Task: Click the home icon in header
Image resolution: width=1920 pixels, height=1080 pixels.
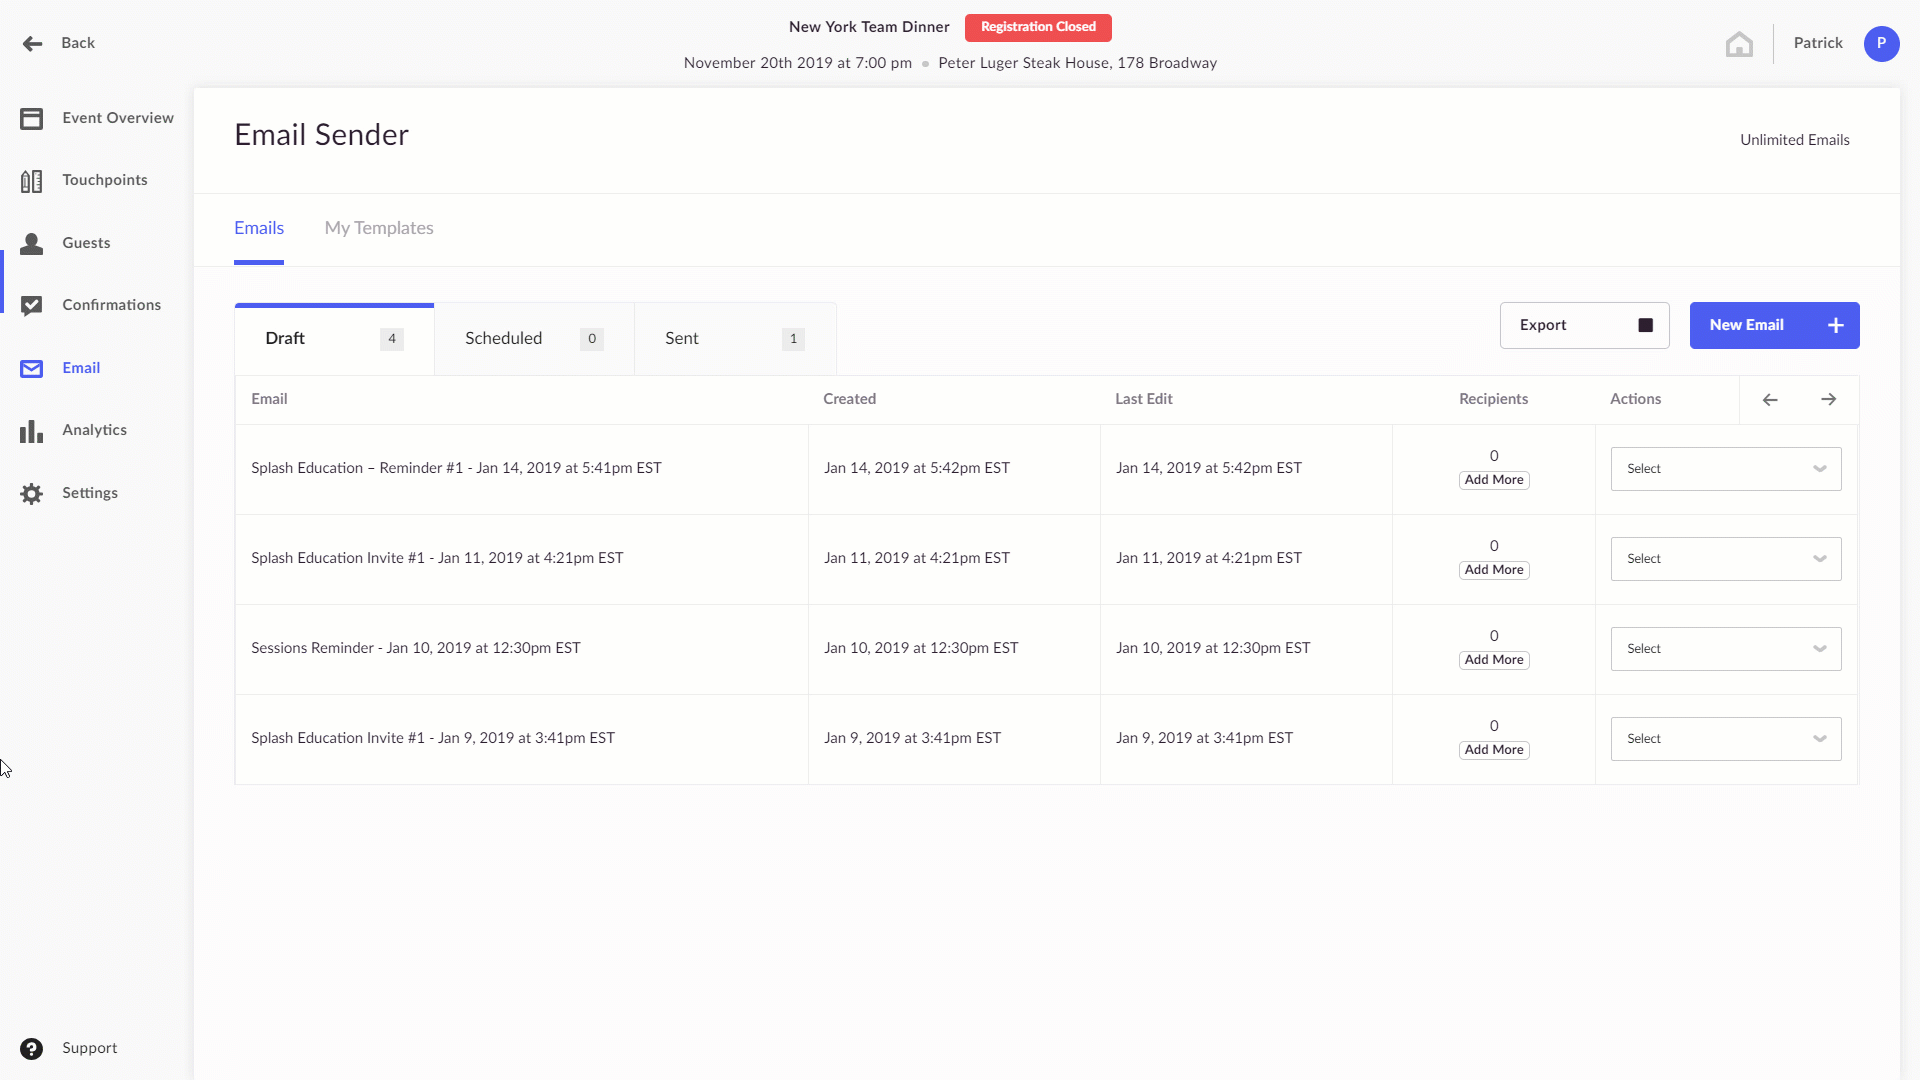Action: pos(1739,44)
